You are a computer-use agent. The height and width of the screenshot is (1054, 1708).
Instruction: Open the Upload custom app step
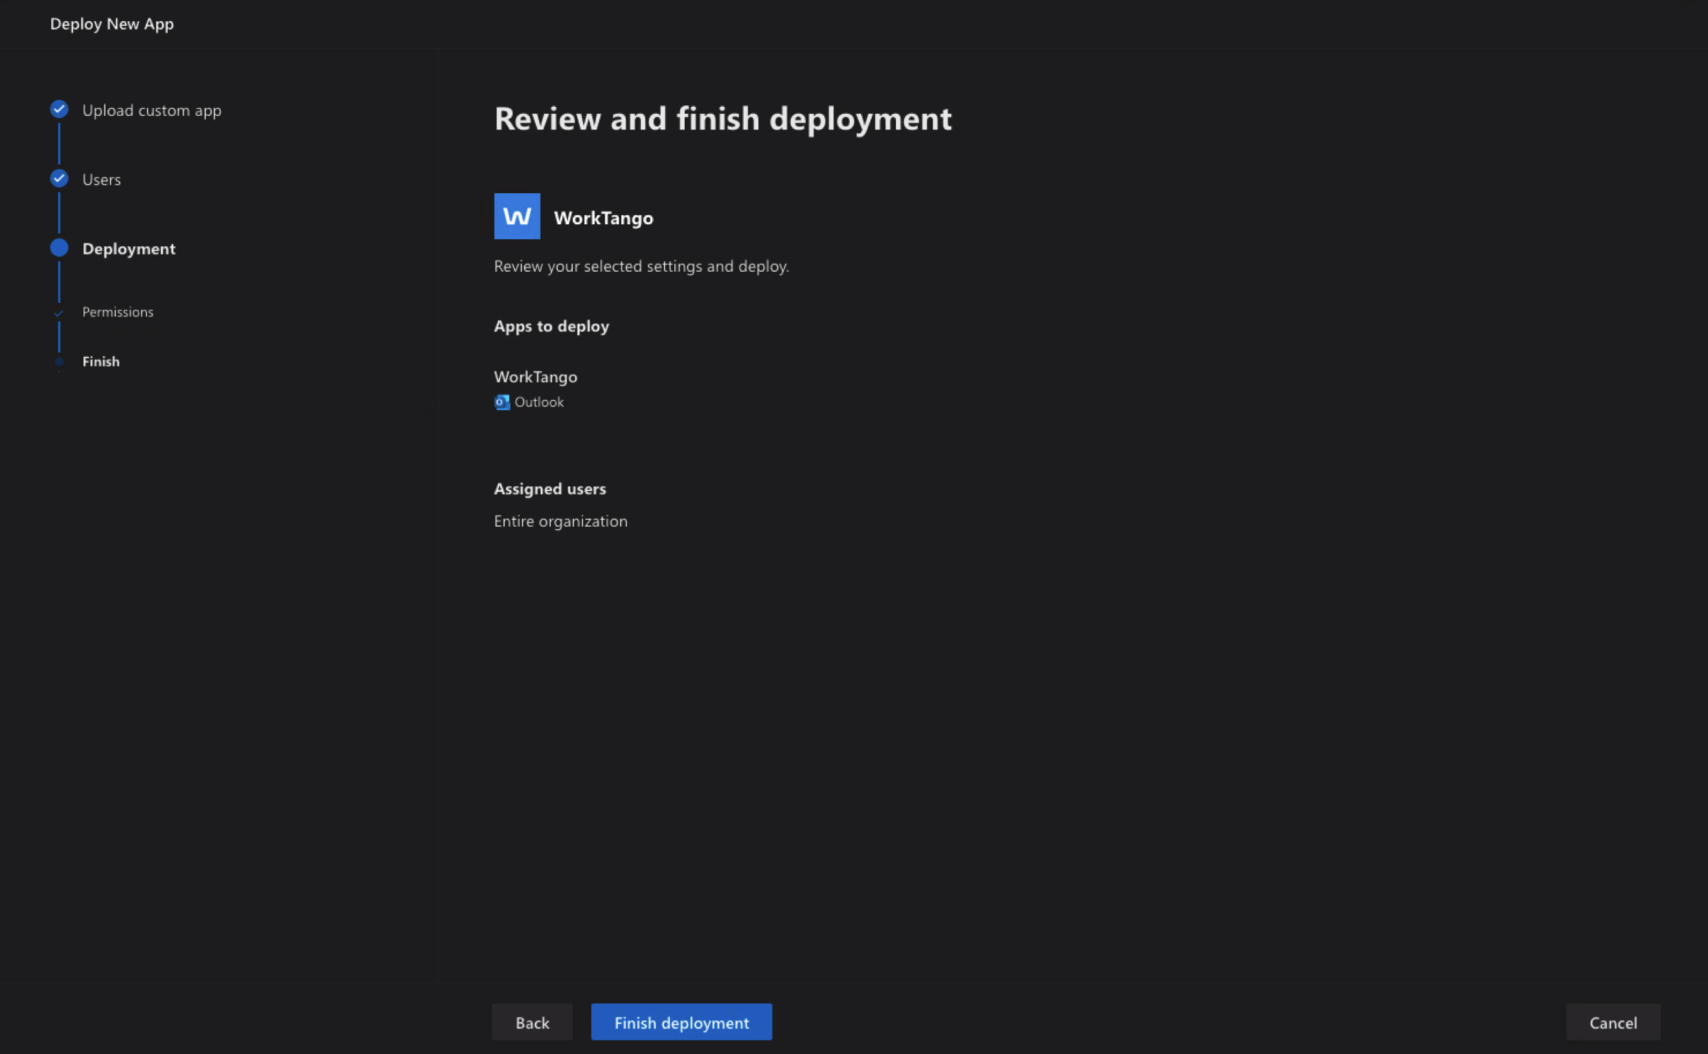point(152,110)
